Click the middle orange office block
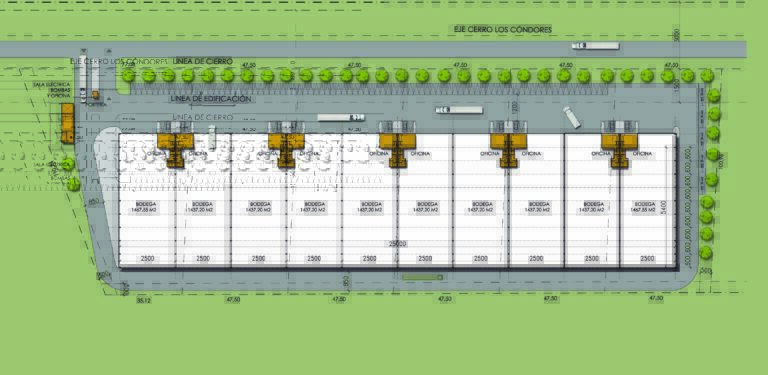 pos(398,147)
